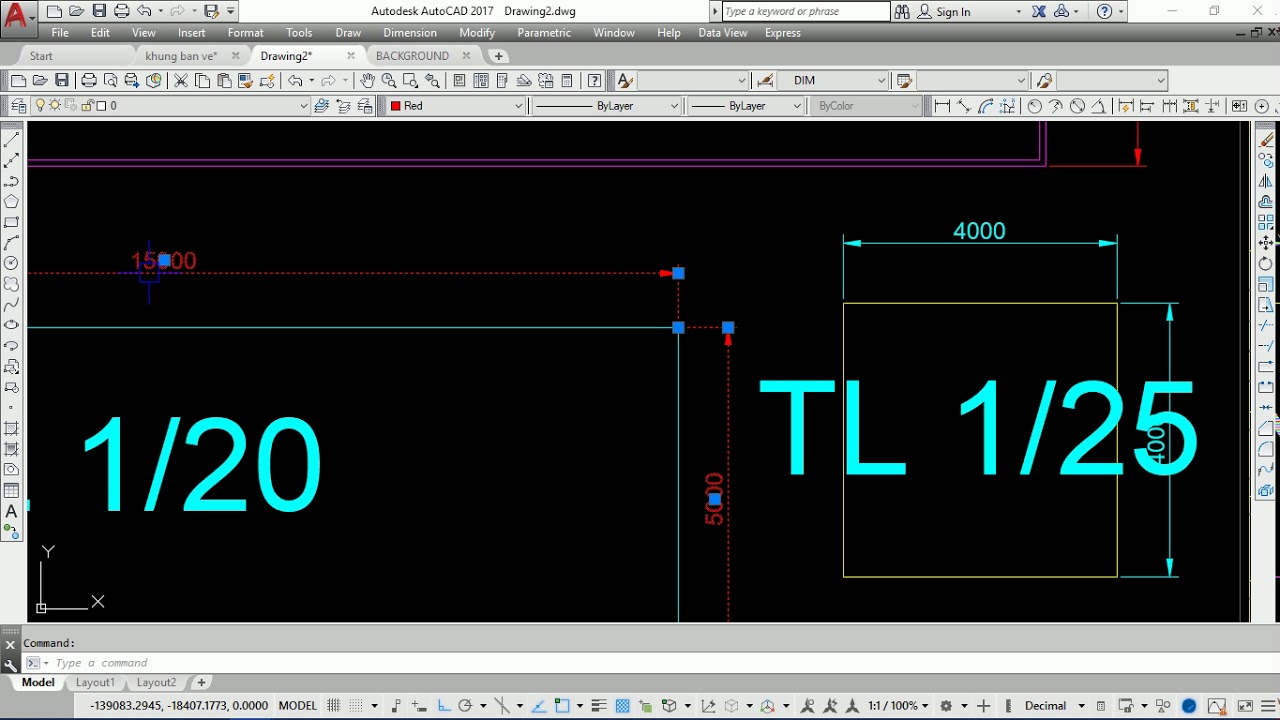Open the File menu
Viewport: 1280px width, 720px height.
point(60,33)
